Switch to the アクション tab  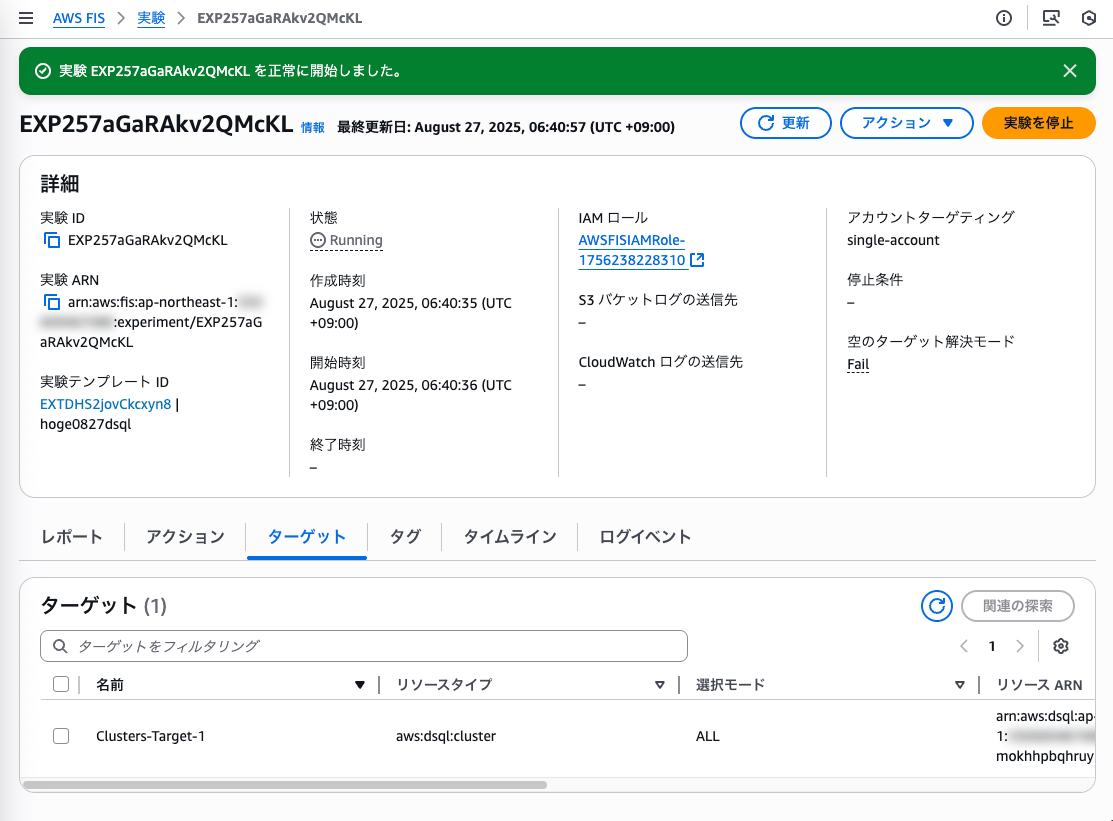(185, 537)
